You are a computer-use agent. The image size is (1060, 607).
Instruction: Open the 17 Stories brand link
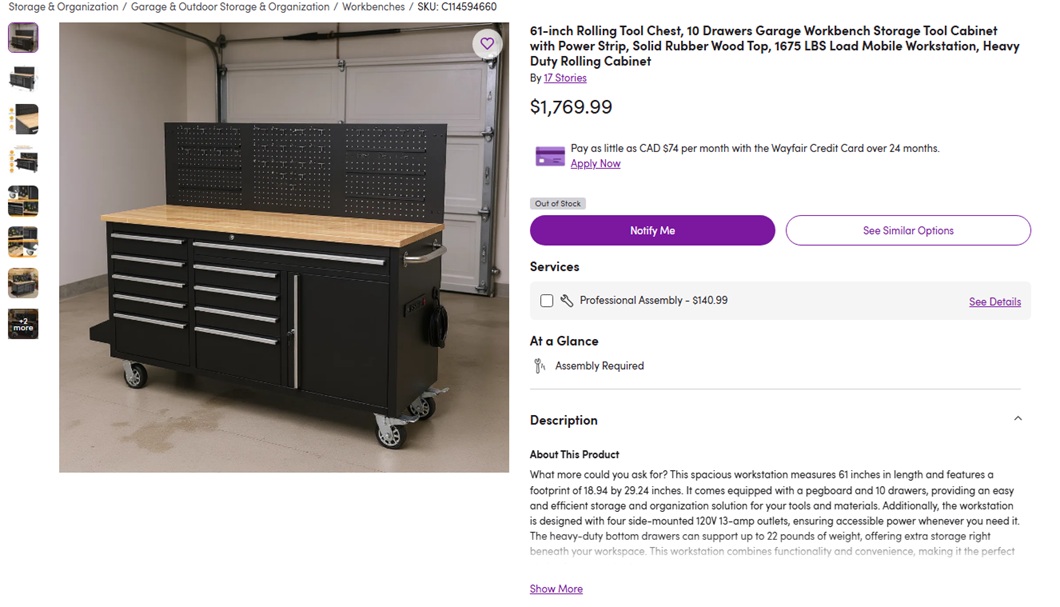(x=565, y=78)
